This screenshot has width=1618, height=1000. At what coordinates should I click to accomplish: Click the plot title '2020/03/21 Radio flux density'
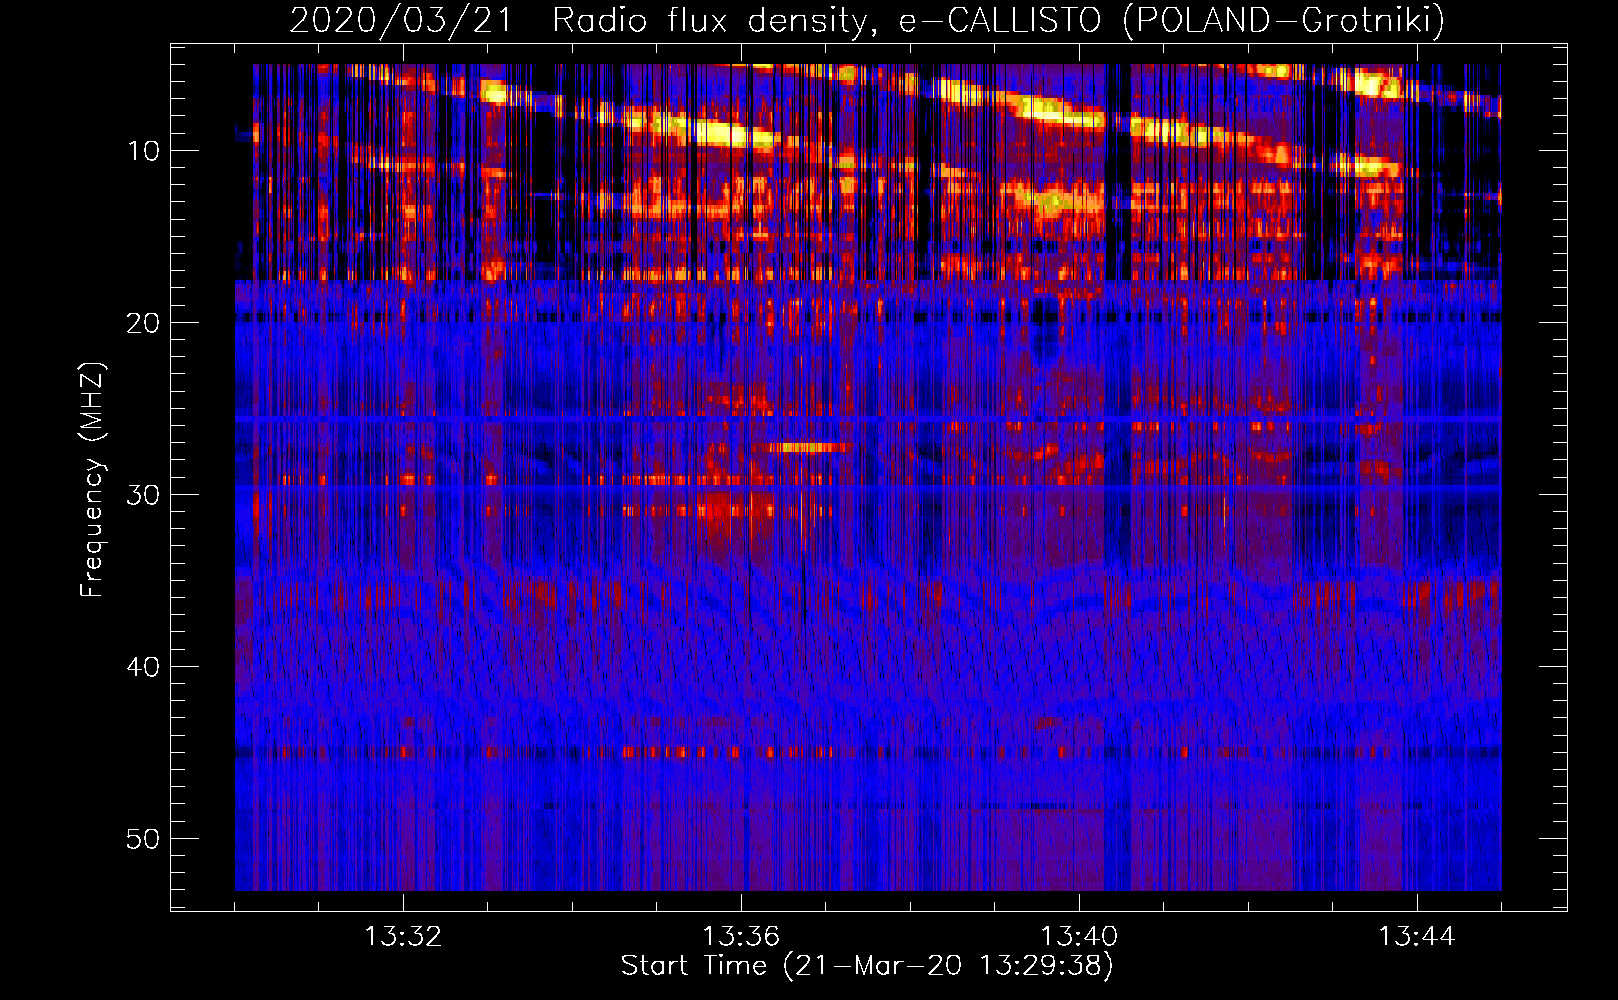point(867,20)
